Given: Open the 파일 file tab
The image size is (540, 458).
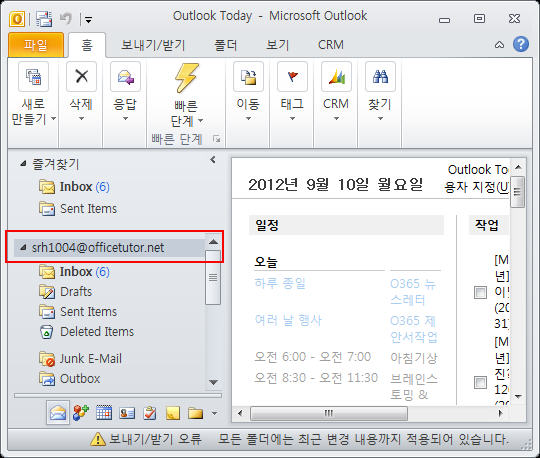Looking at the screenshot, I should (36, 45).
